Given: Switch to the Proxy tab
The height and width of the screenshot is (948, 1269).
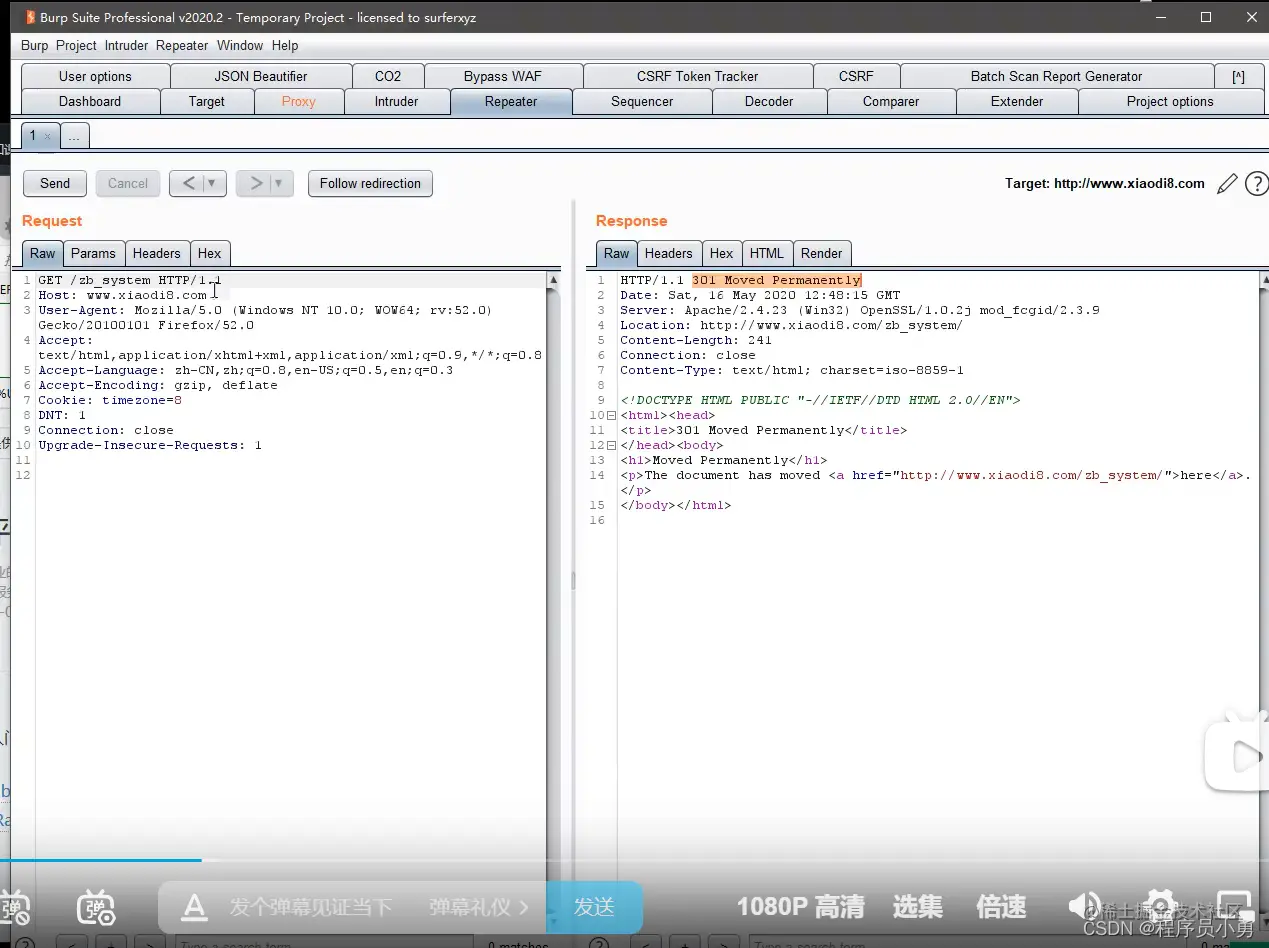Looking at the screenshot, I should click(298, 101).
